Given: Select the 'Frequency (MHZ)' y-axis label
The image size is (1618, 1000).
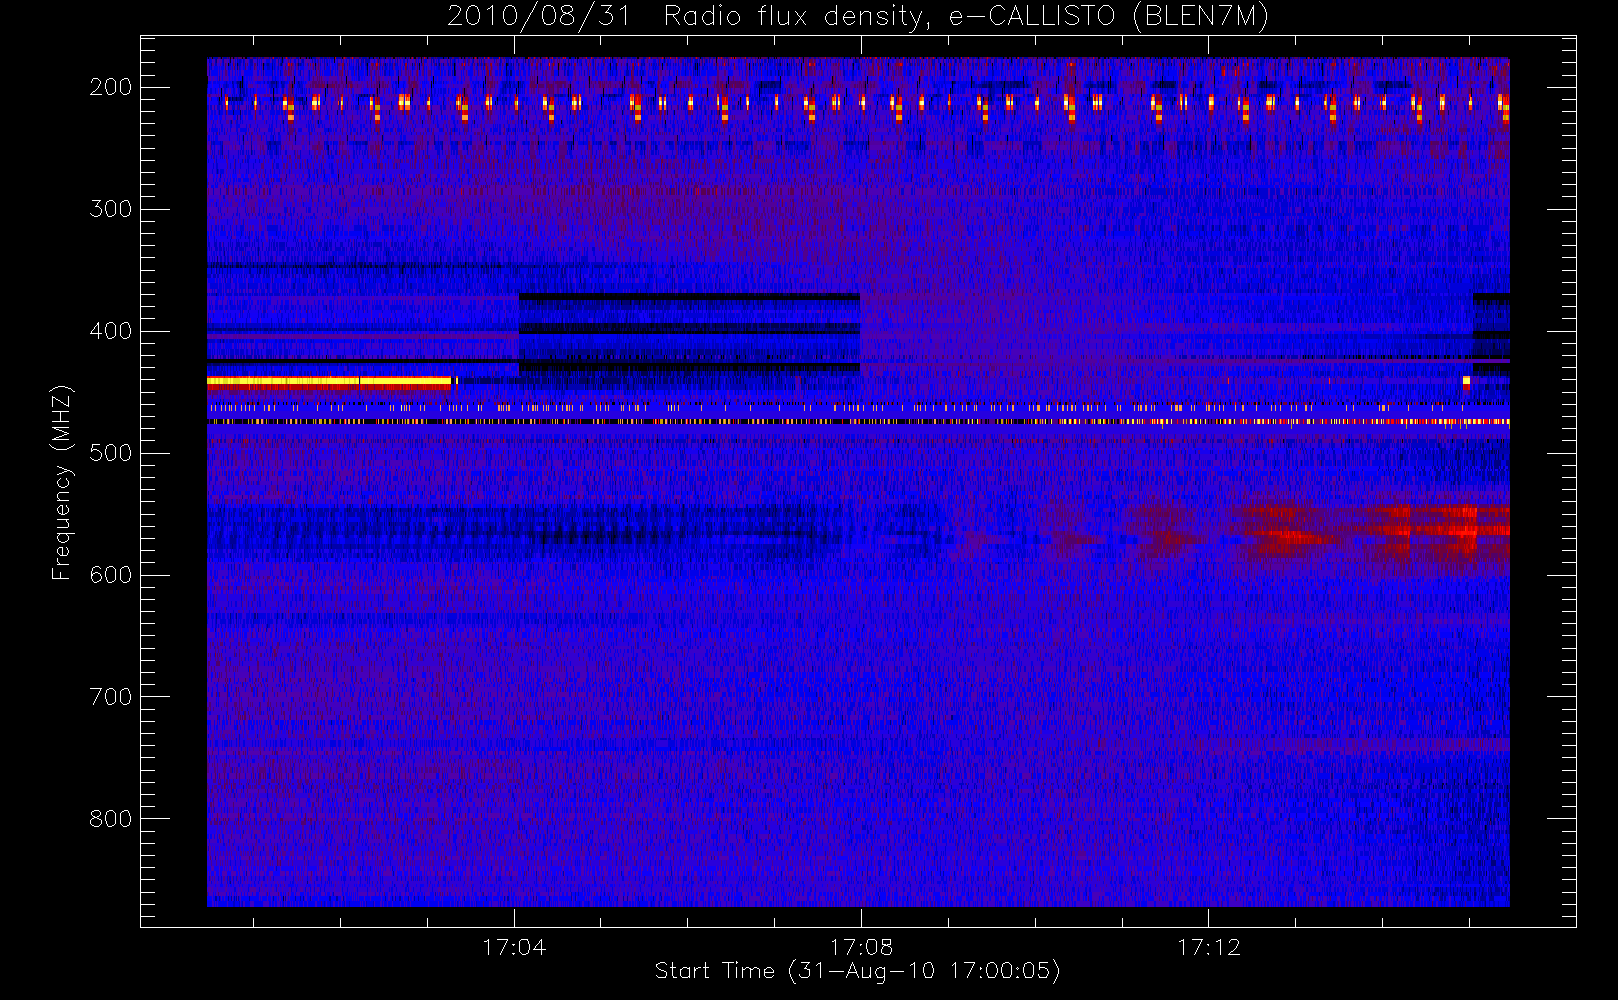Looking at the screenshot, I should click(x=62, y=482).
